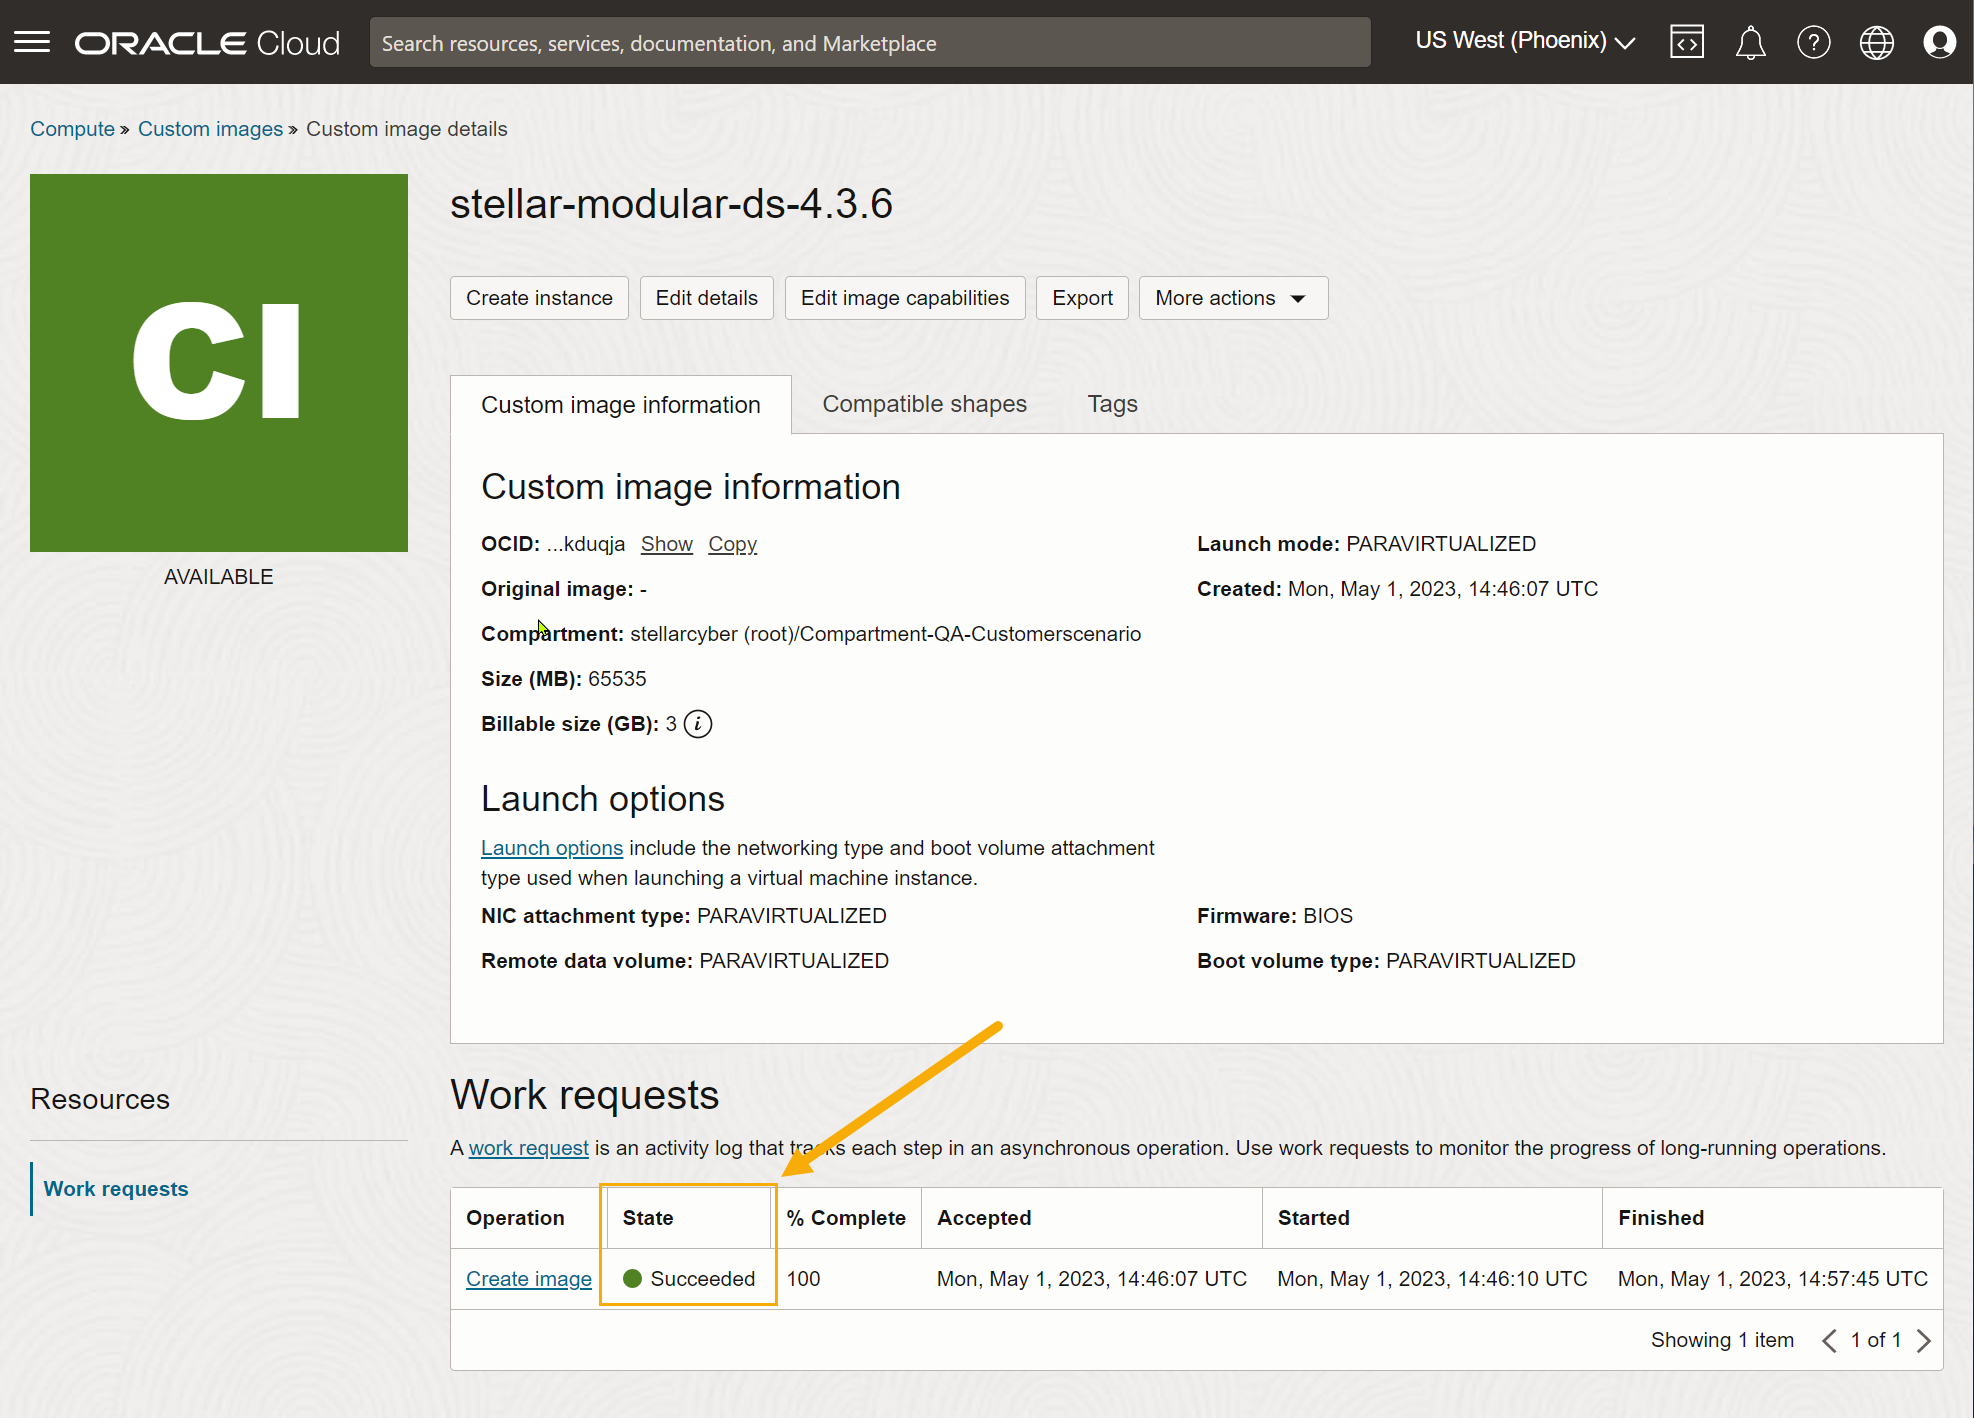Open the hamburger navigation menu

(x=32, y=42)
